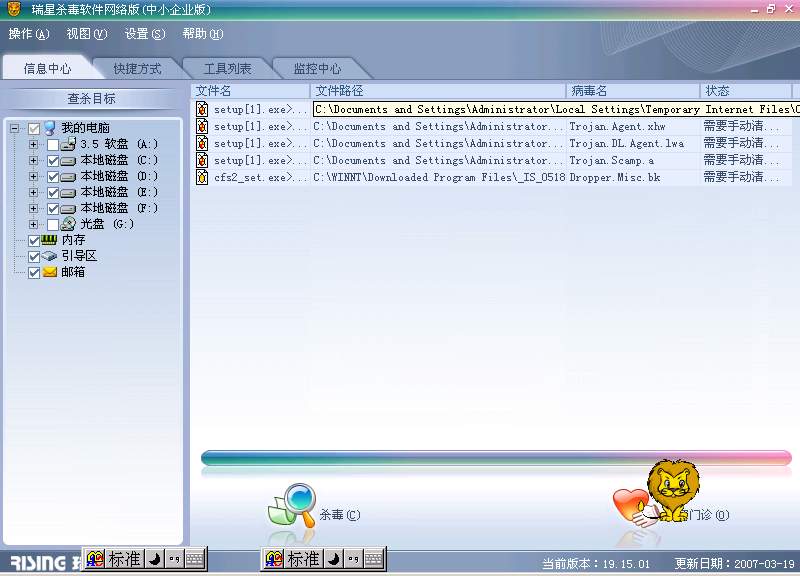800x576 pixels.
Task: Click the 本地磁盘 (E:) drive icon
Action: pos(68,193)
